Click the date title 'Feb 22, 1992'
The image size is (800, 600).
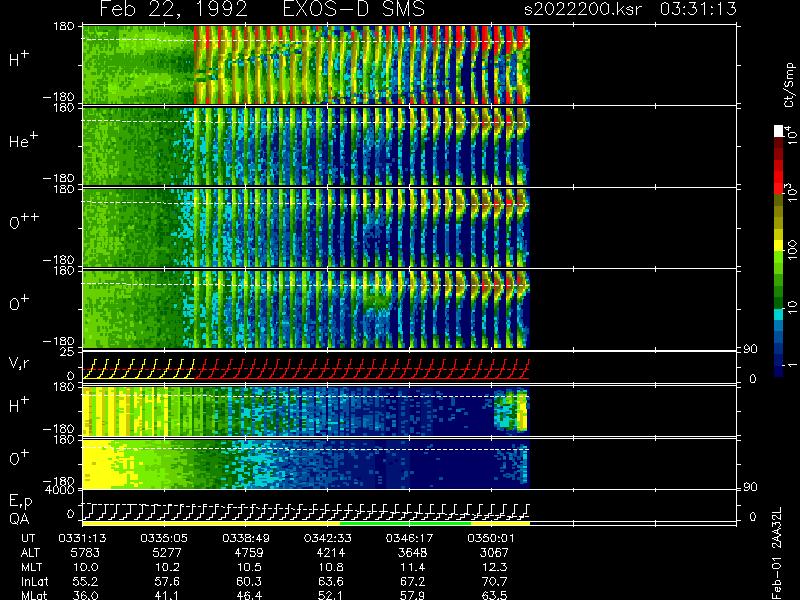pyautogui.click(x=173, y=10)
